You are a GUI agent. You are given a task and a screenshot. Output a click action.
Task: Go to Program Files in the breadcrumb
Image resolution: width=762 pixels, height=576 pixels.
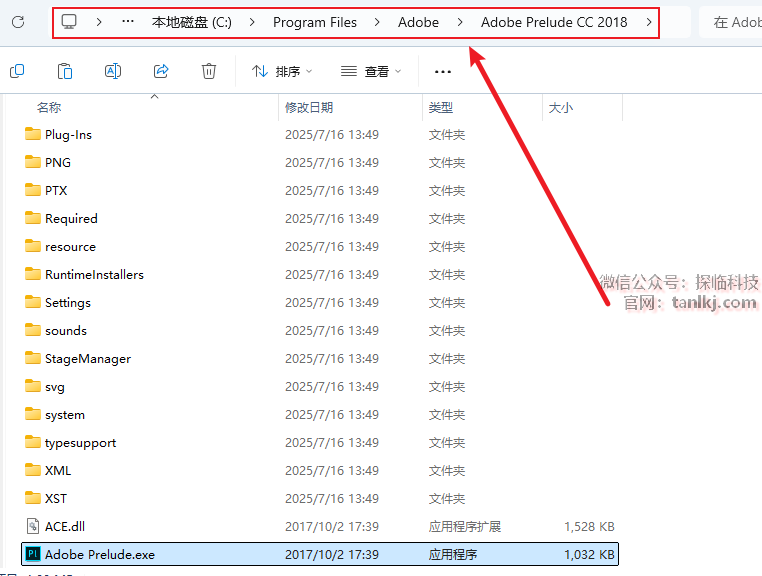(314, 22)
